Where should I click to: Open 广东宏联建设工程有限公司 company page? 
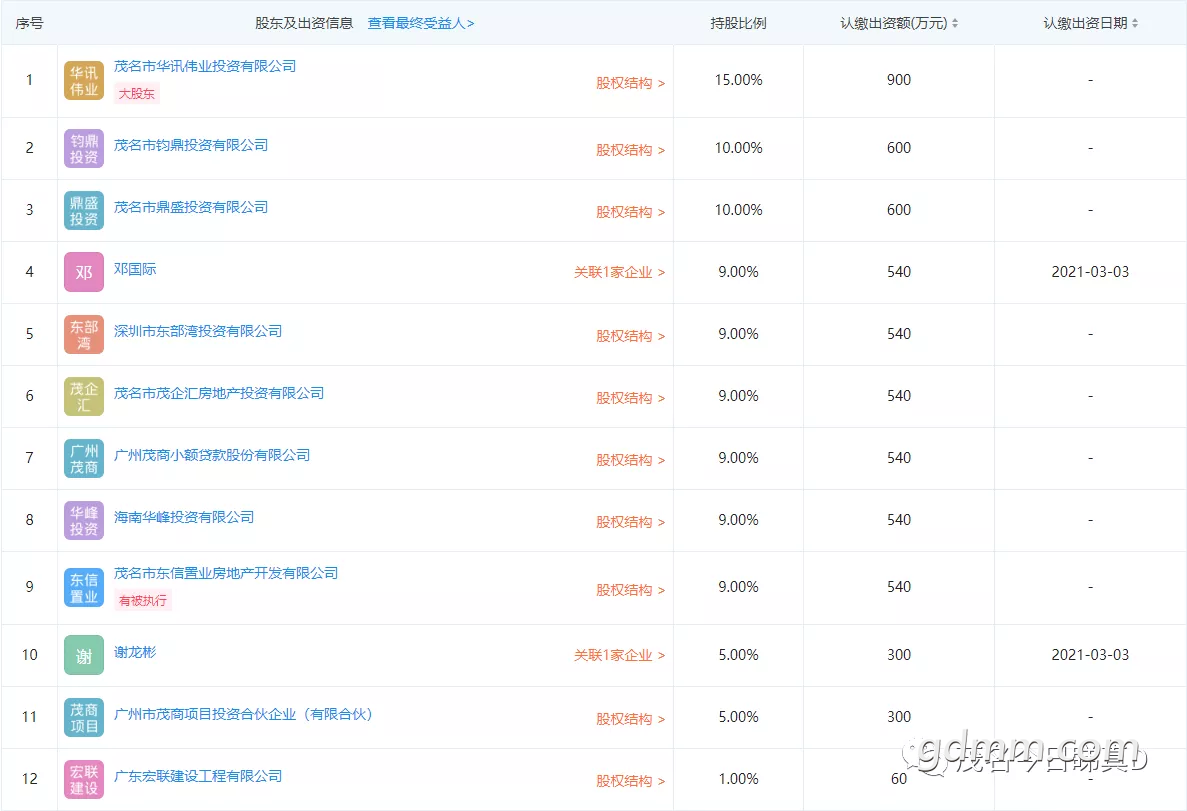(x=198, y=777)
